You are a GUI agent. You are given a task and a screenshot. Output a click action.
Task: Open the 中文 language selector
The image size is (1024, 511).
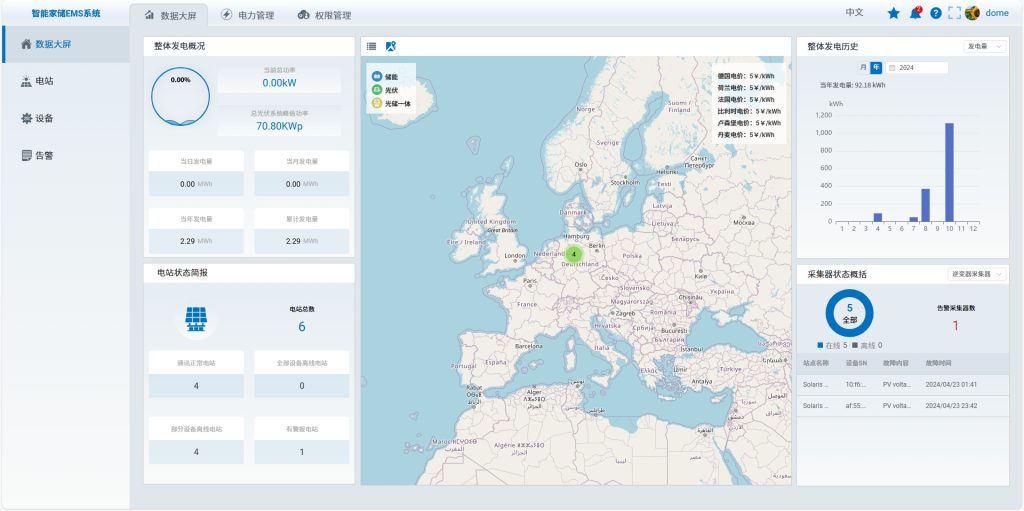(x=854, y=13)
